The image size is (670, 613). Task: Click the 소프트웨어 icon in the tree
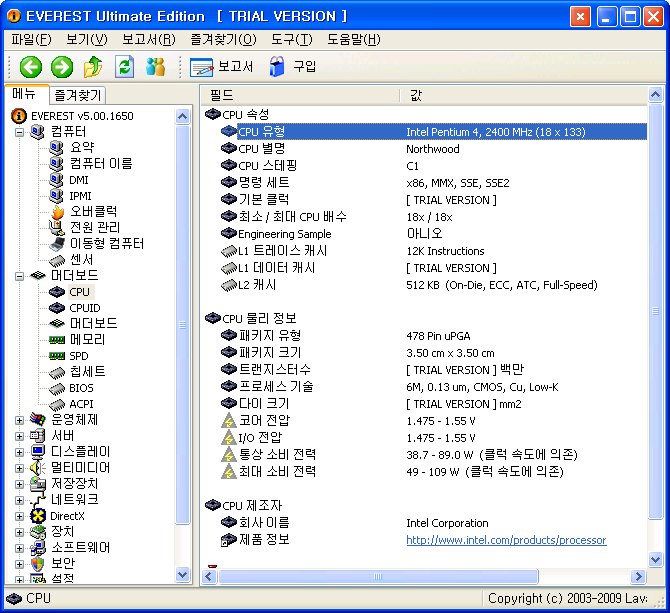[38, 548]
